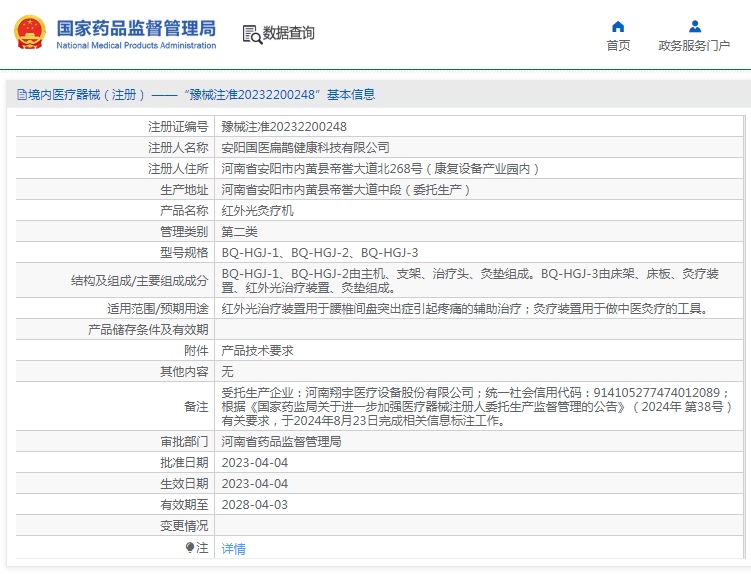The width and height of the screenshot is (751, 574).
Task: Click the 注册证编号 label
Action: click(x=178, y=126)
